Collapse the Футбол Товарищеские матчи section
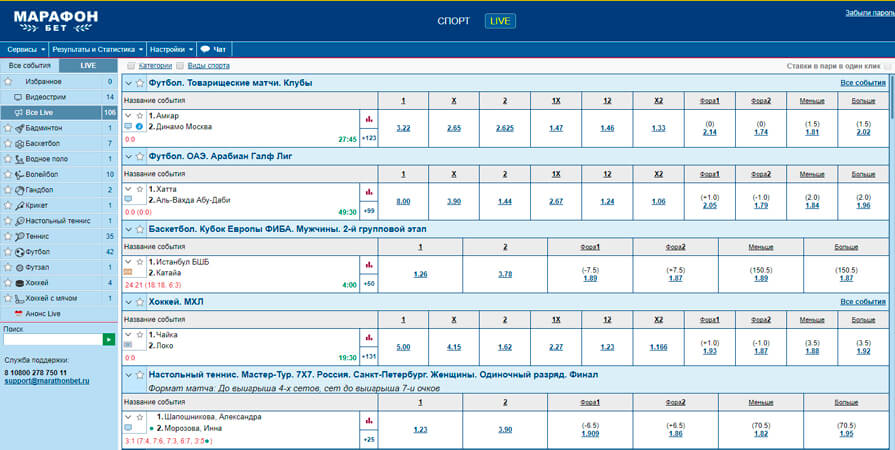The width and height of the screenshot is (895, 450). pyautogui.click(x=128, y=83)
